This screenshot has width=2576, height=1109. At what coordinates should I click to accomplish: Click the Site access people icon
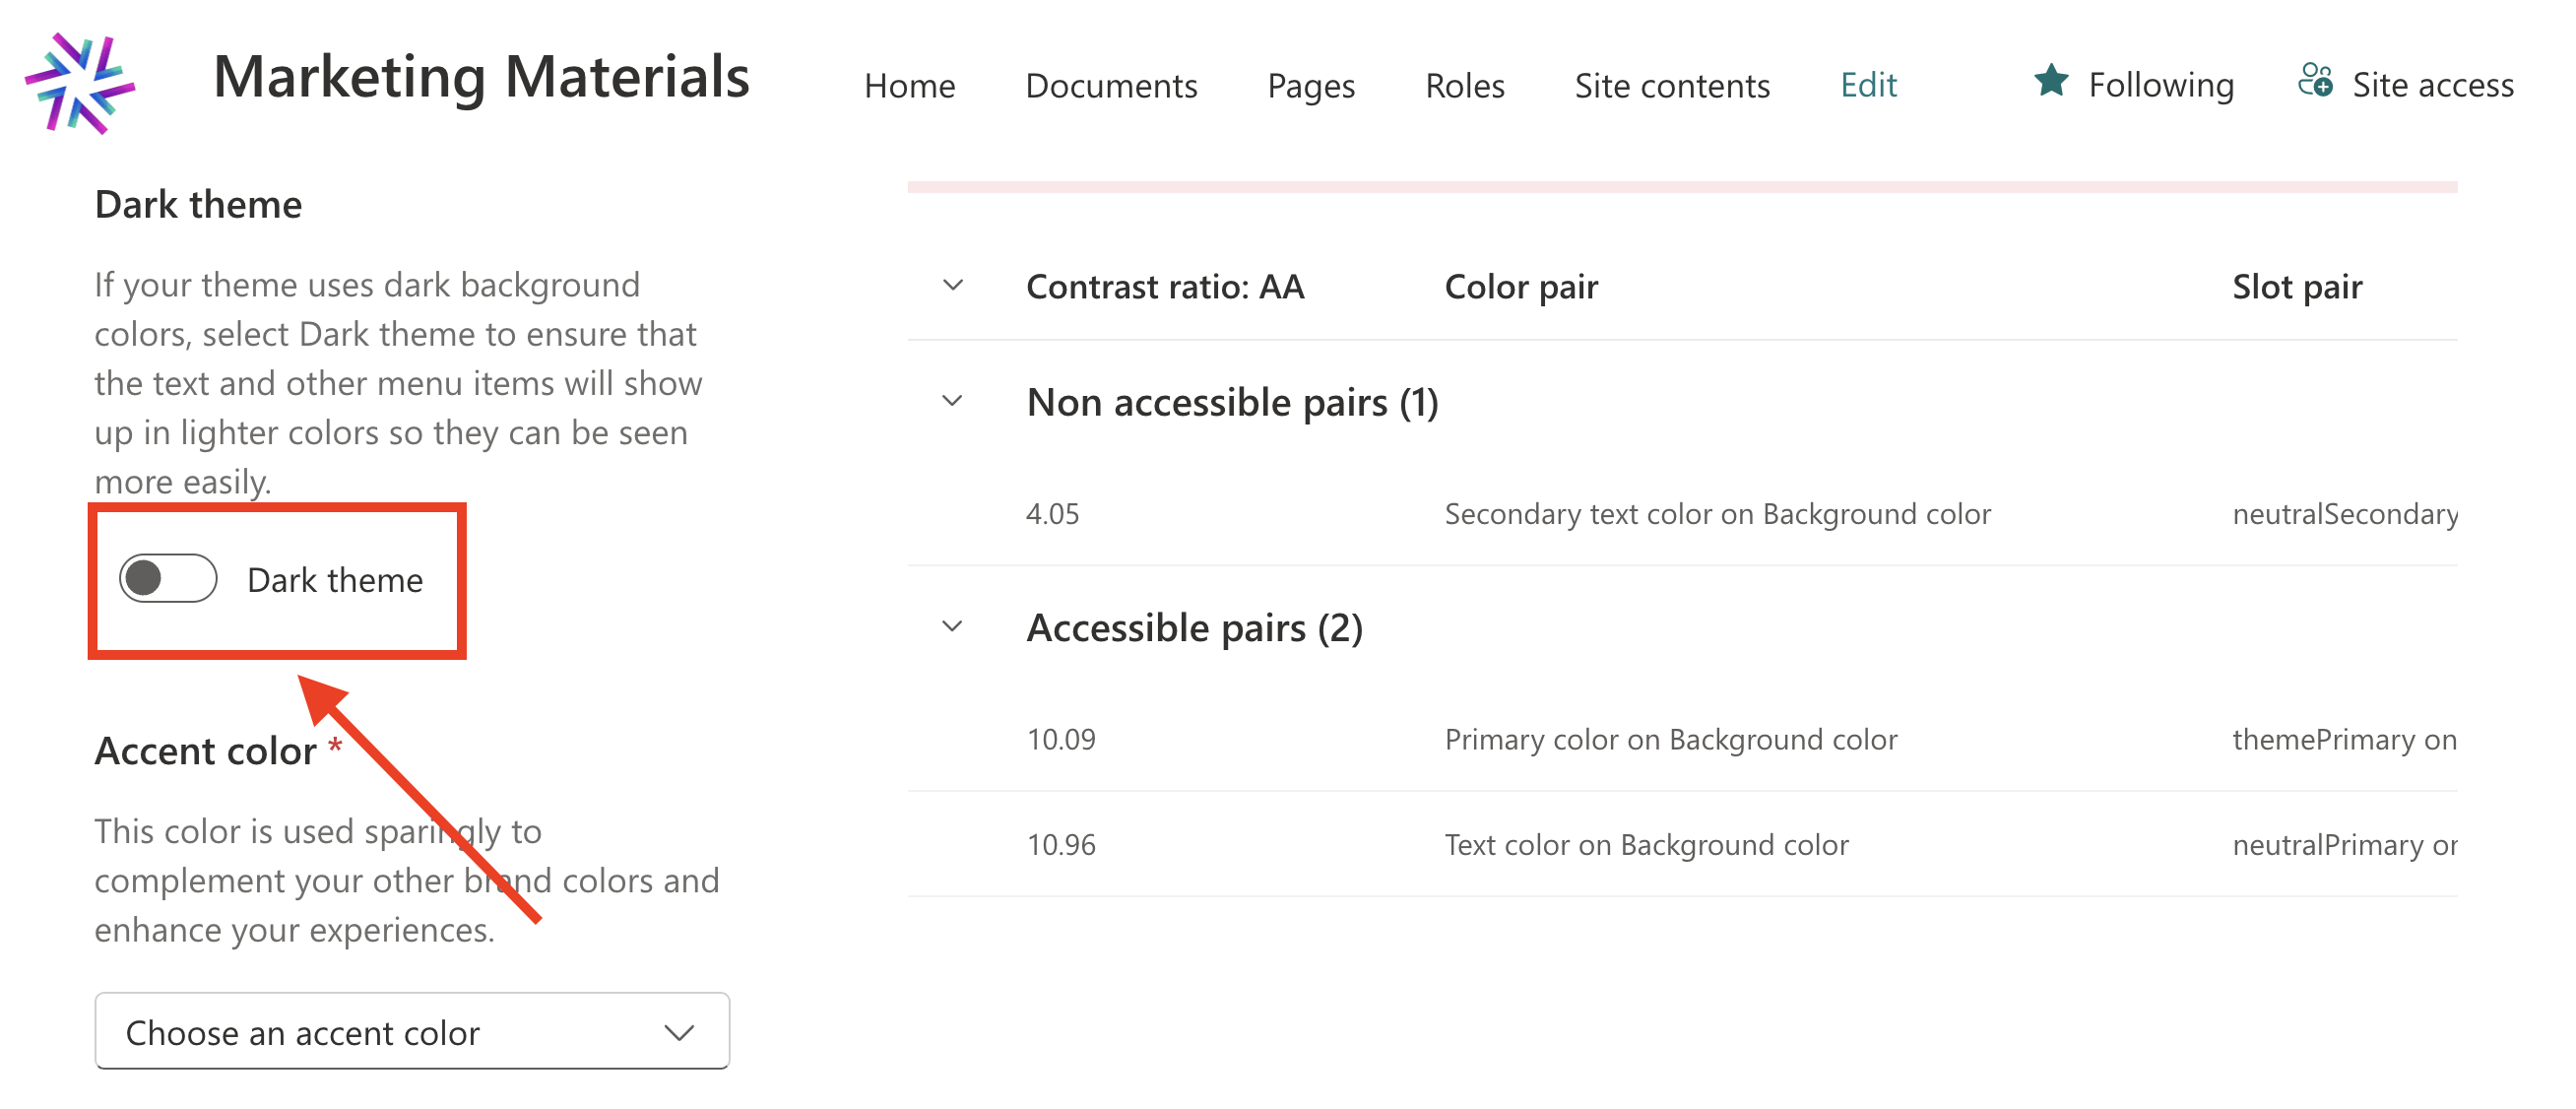click(2314, 81)
